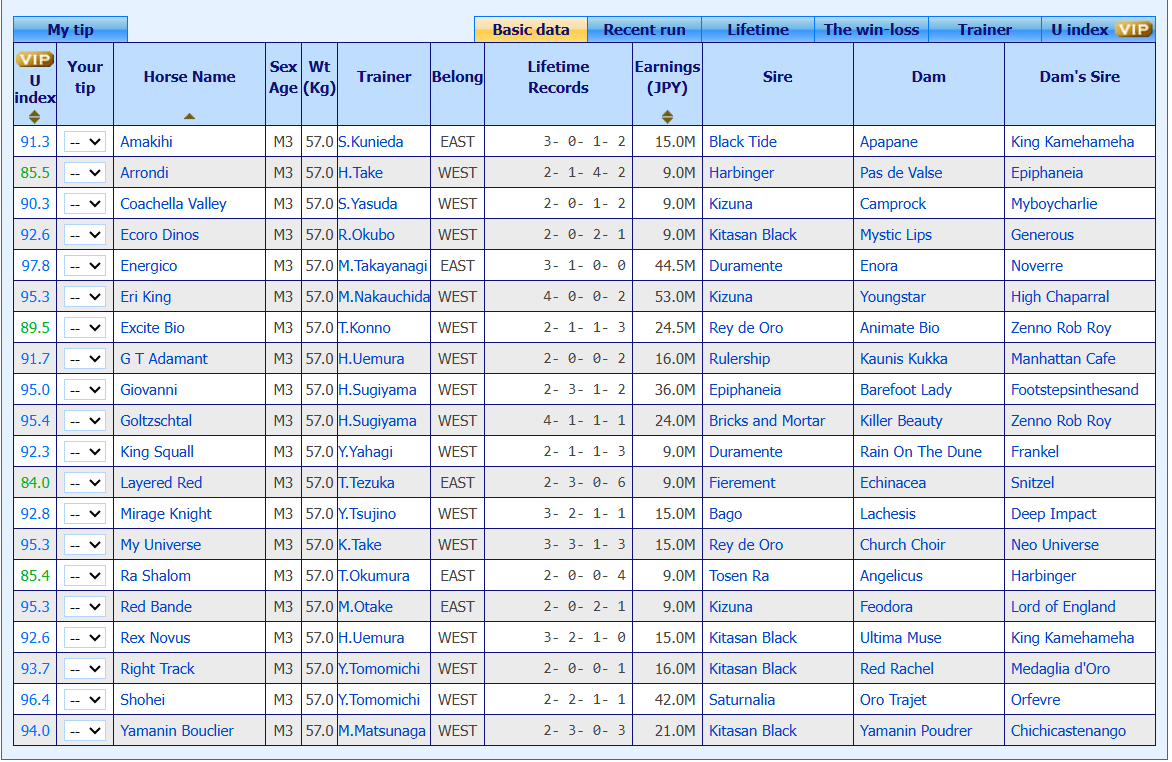Open Your tip dropdown for Eri King
The height and width of the screenshot is (762, 1172).
tap(84, 297)
